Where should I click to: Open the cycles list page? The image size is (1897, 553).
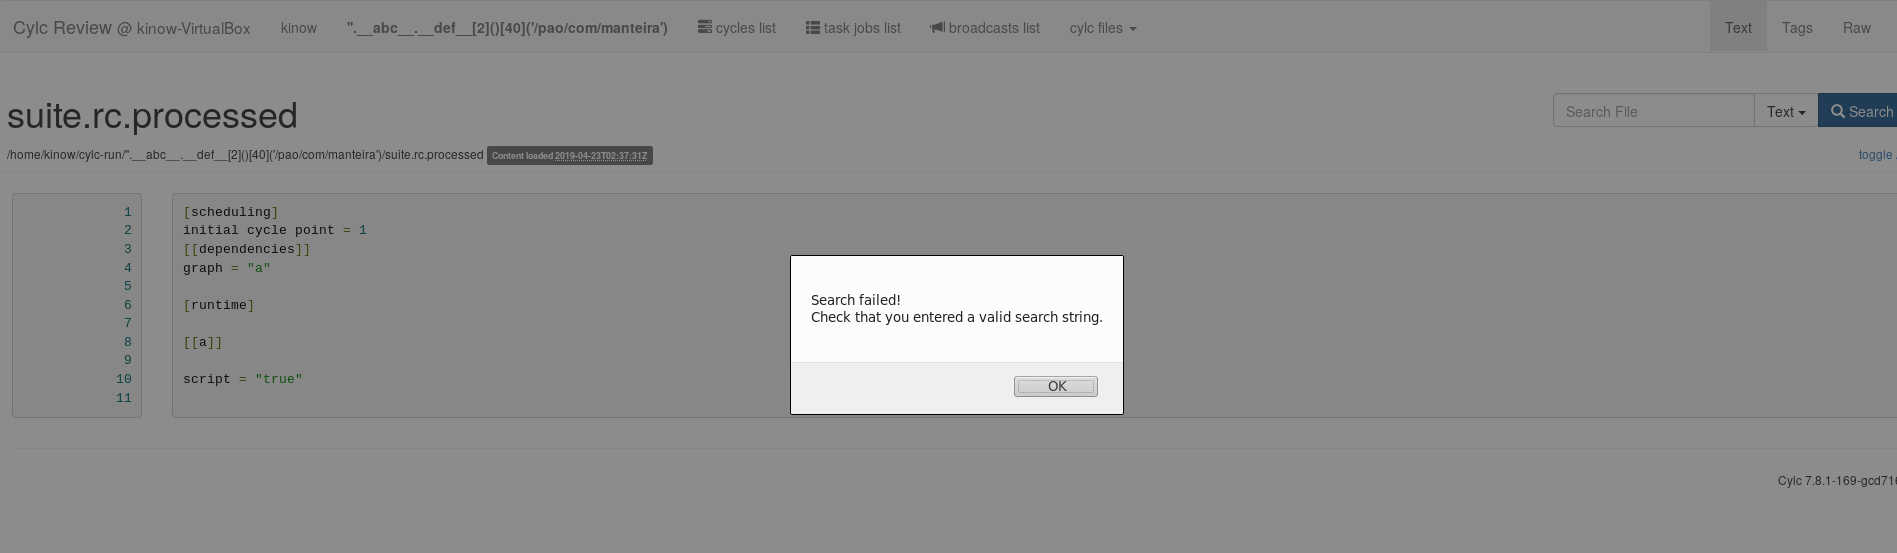(737, 28)
